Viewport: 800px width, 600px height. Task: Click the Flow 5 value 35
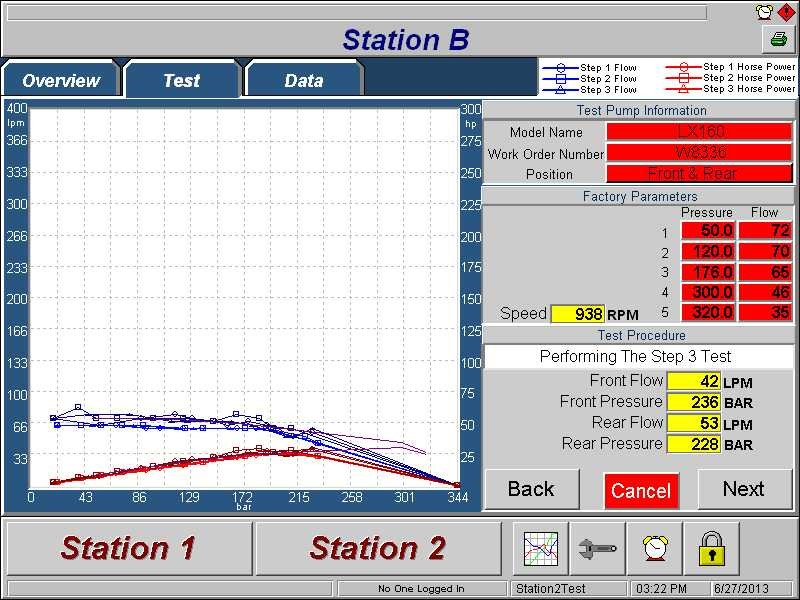pyautogui.click(x=765, y=312)
